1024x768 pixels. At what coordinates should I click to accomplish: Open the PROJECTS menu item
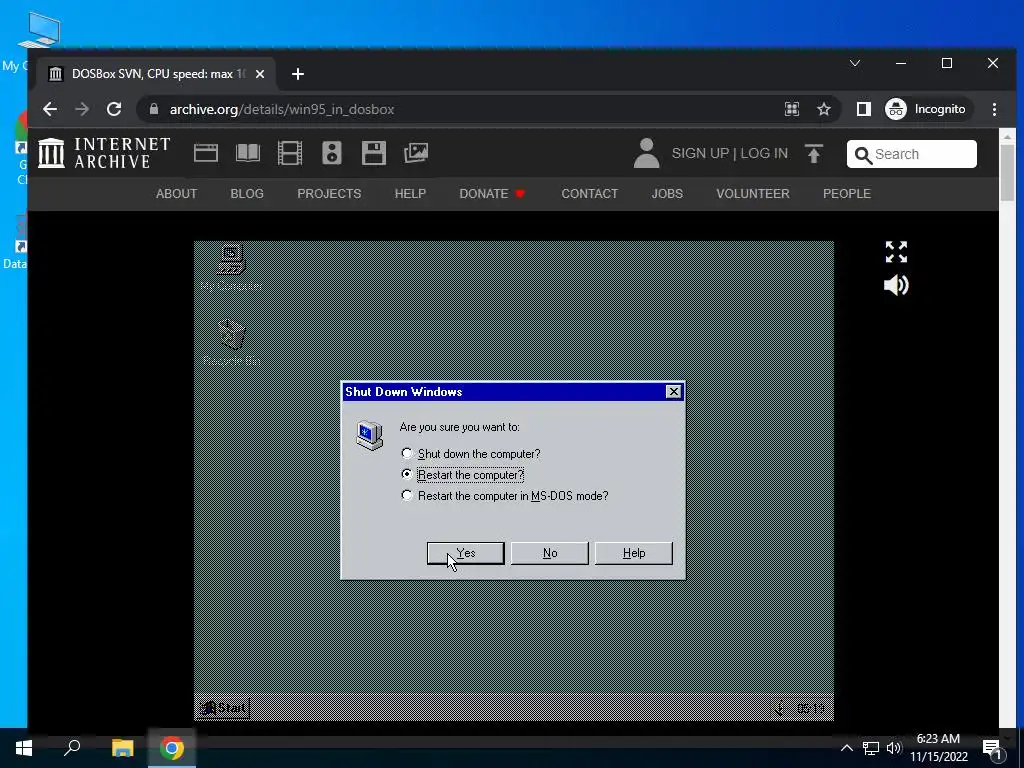pyautogui.click(x=329, y=194)
